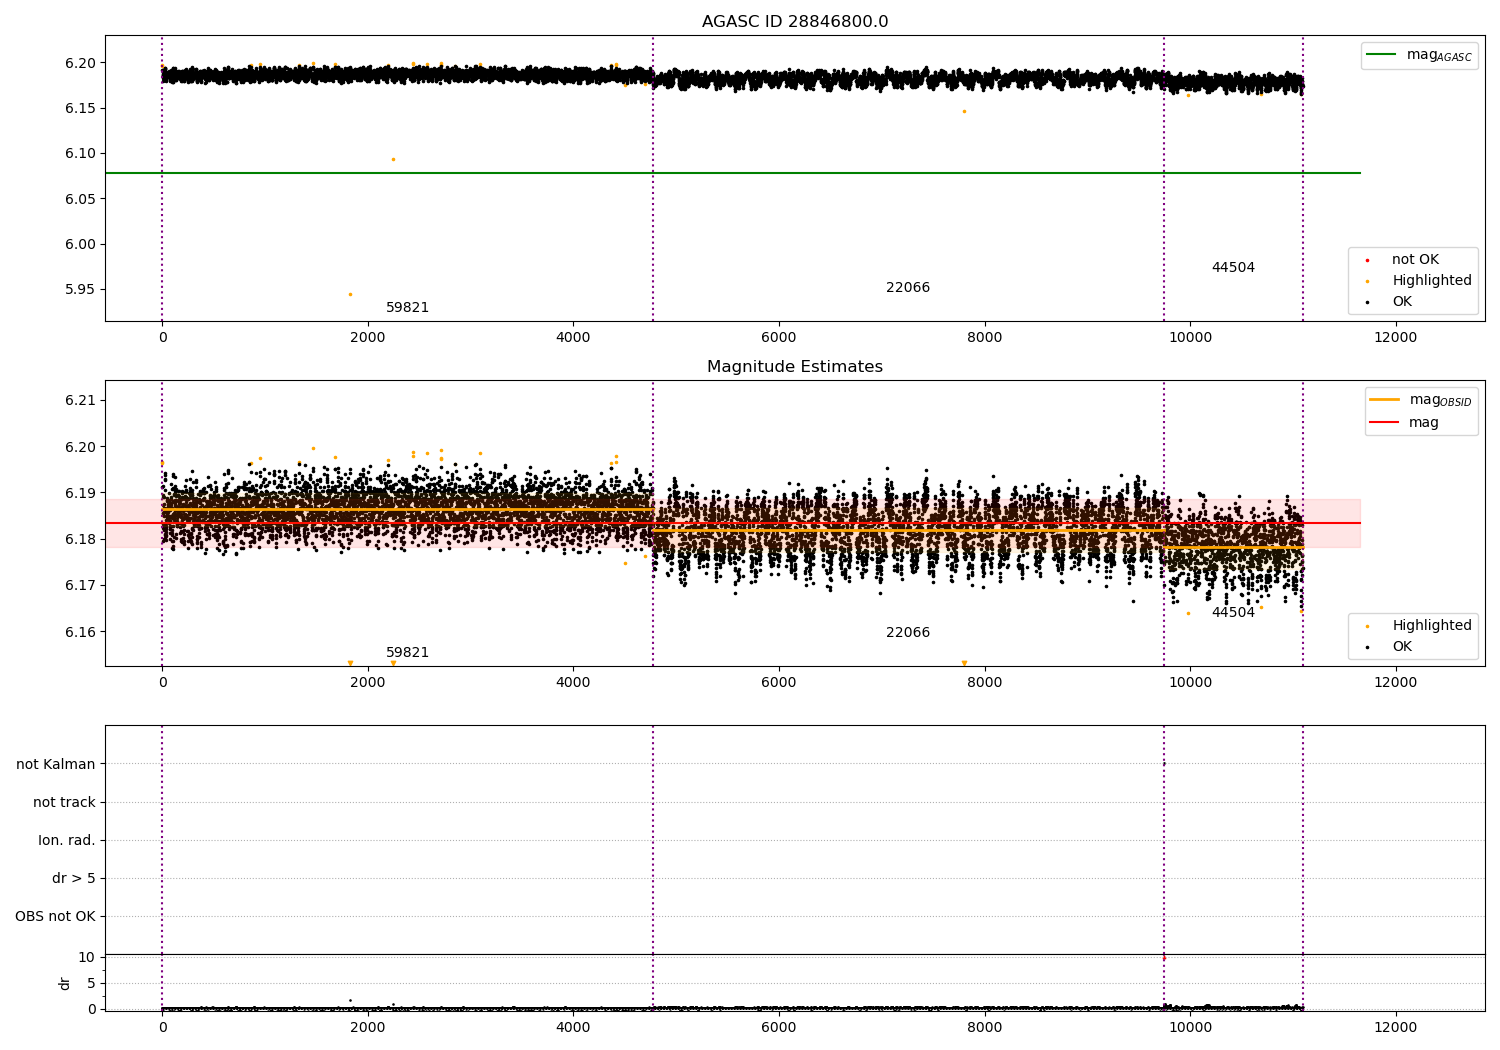The image size is (1500, 1050).
Task: Click y-axis tick 6.00 in AGASC ID plot
Action: coord(79,245)
